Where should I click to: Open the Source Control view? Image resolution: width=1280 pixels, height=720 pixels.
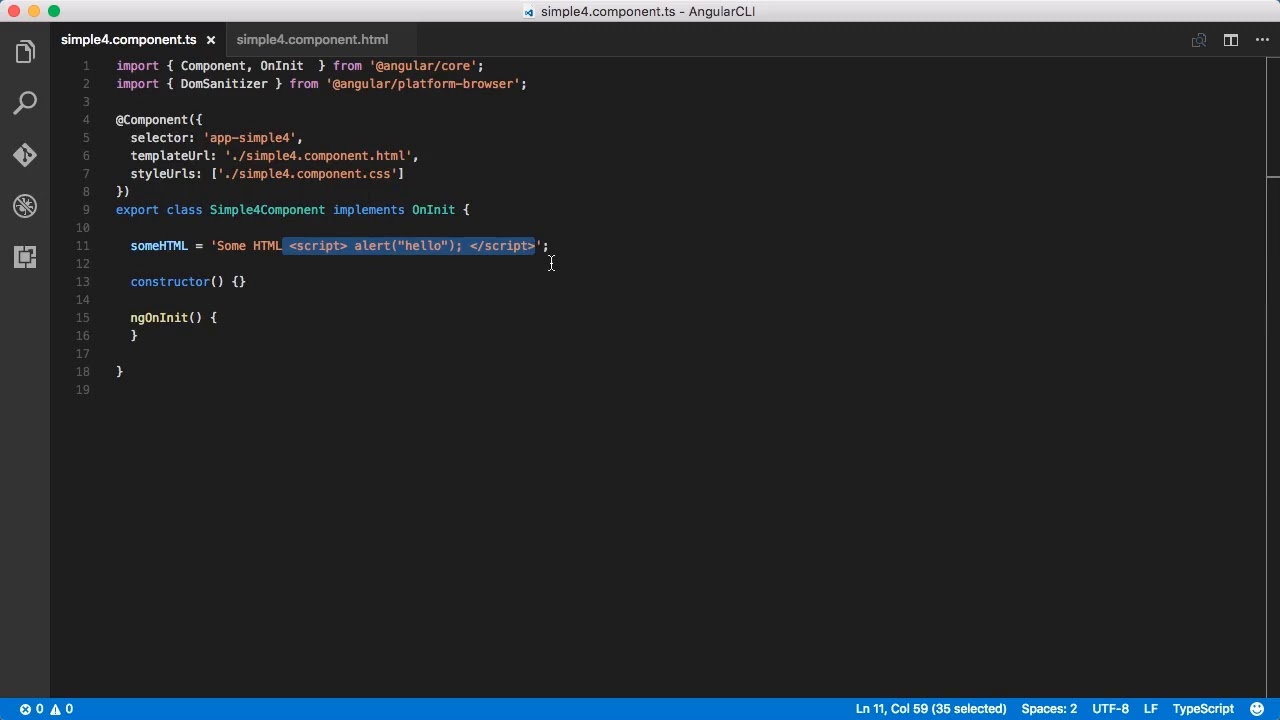[x=25, y=155]
